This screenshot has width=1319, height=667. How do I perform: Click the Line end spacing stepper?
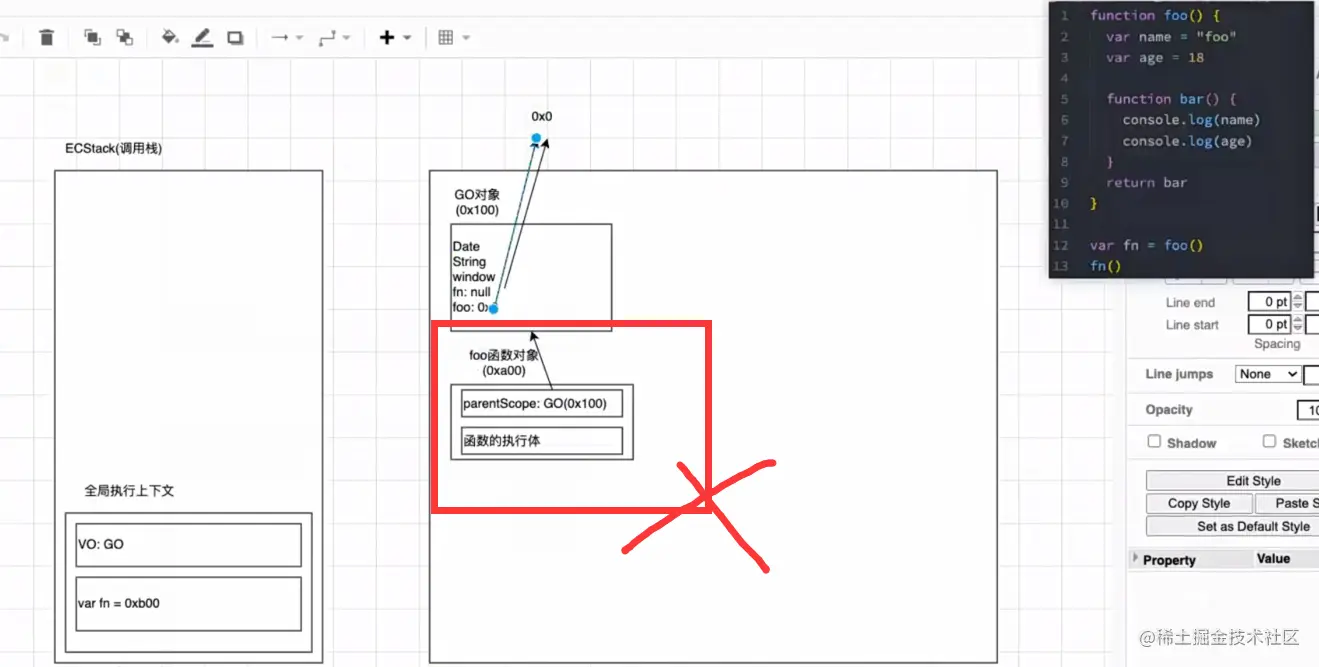pos(1298,302)
